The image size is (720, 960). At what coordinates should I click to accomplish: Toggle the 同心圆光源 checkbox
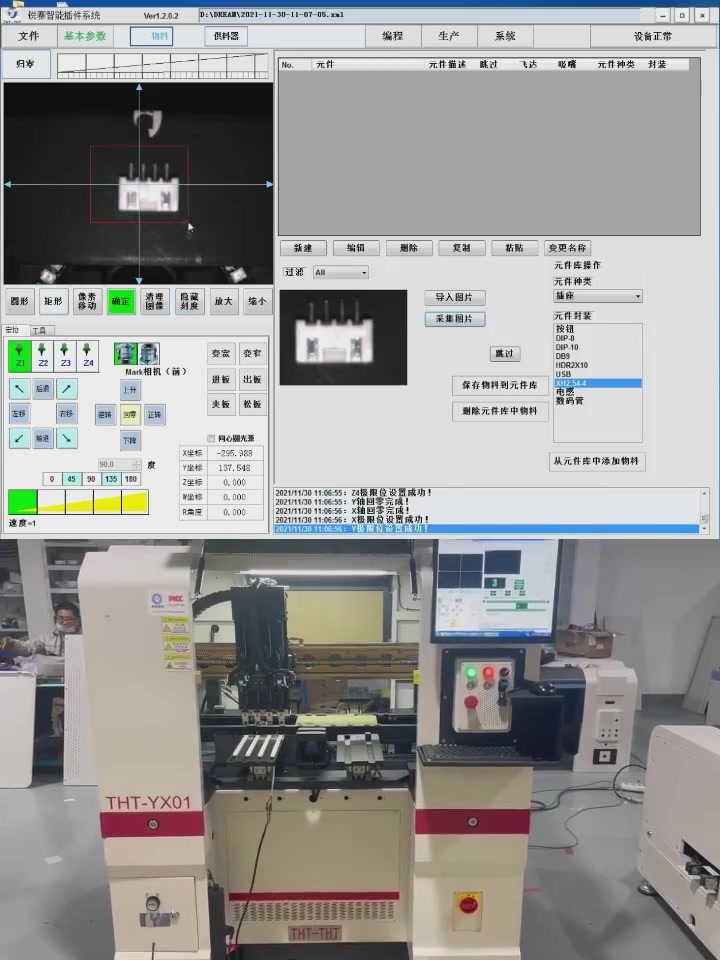click(x=211, y=438)
